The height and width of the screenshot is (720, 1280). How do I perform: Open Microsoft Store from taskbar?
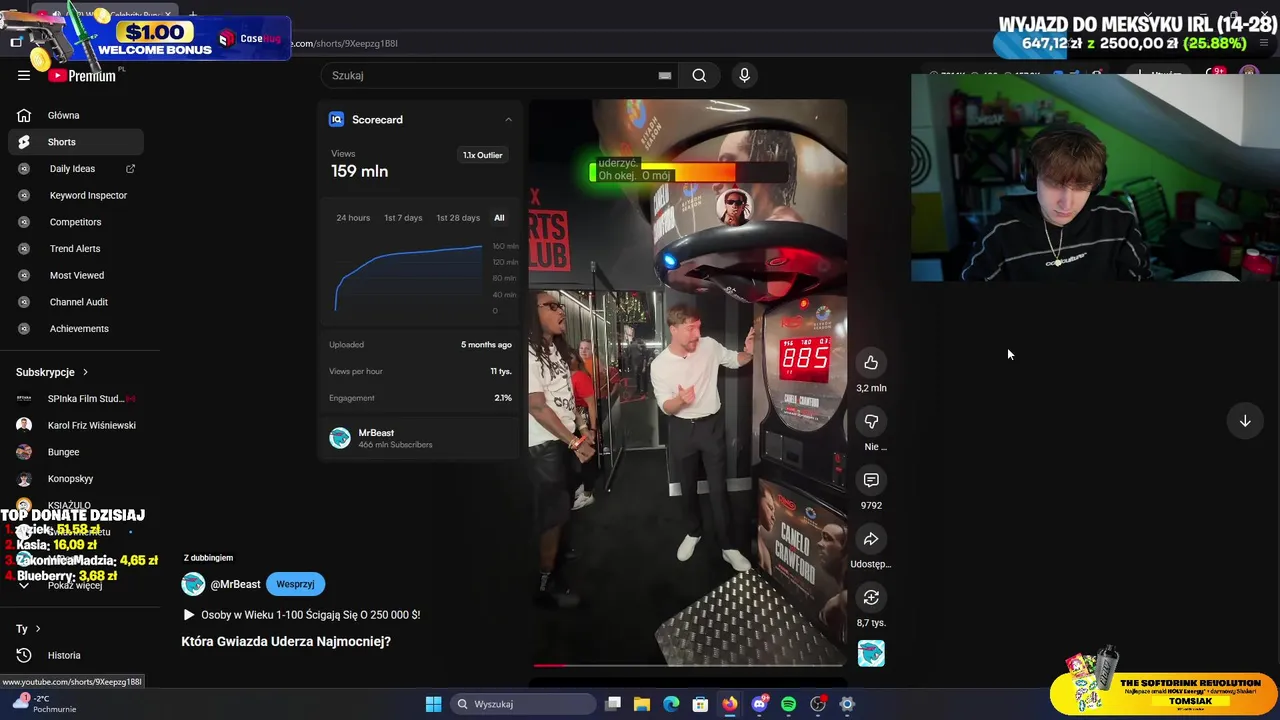(701, 704)
